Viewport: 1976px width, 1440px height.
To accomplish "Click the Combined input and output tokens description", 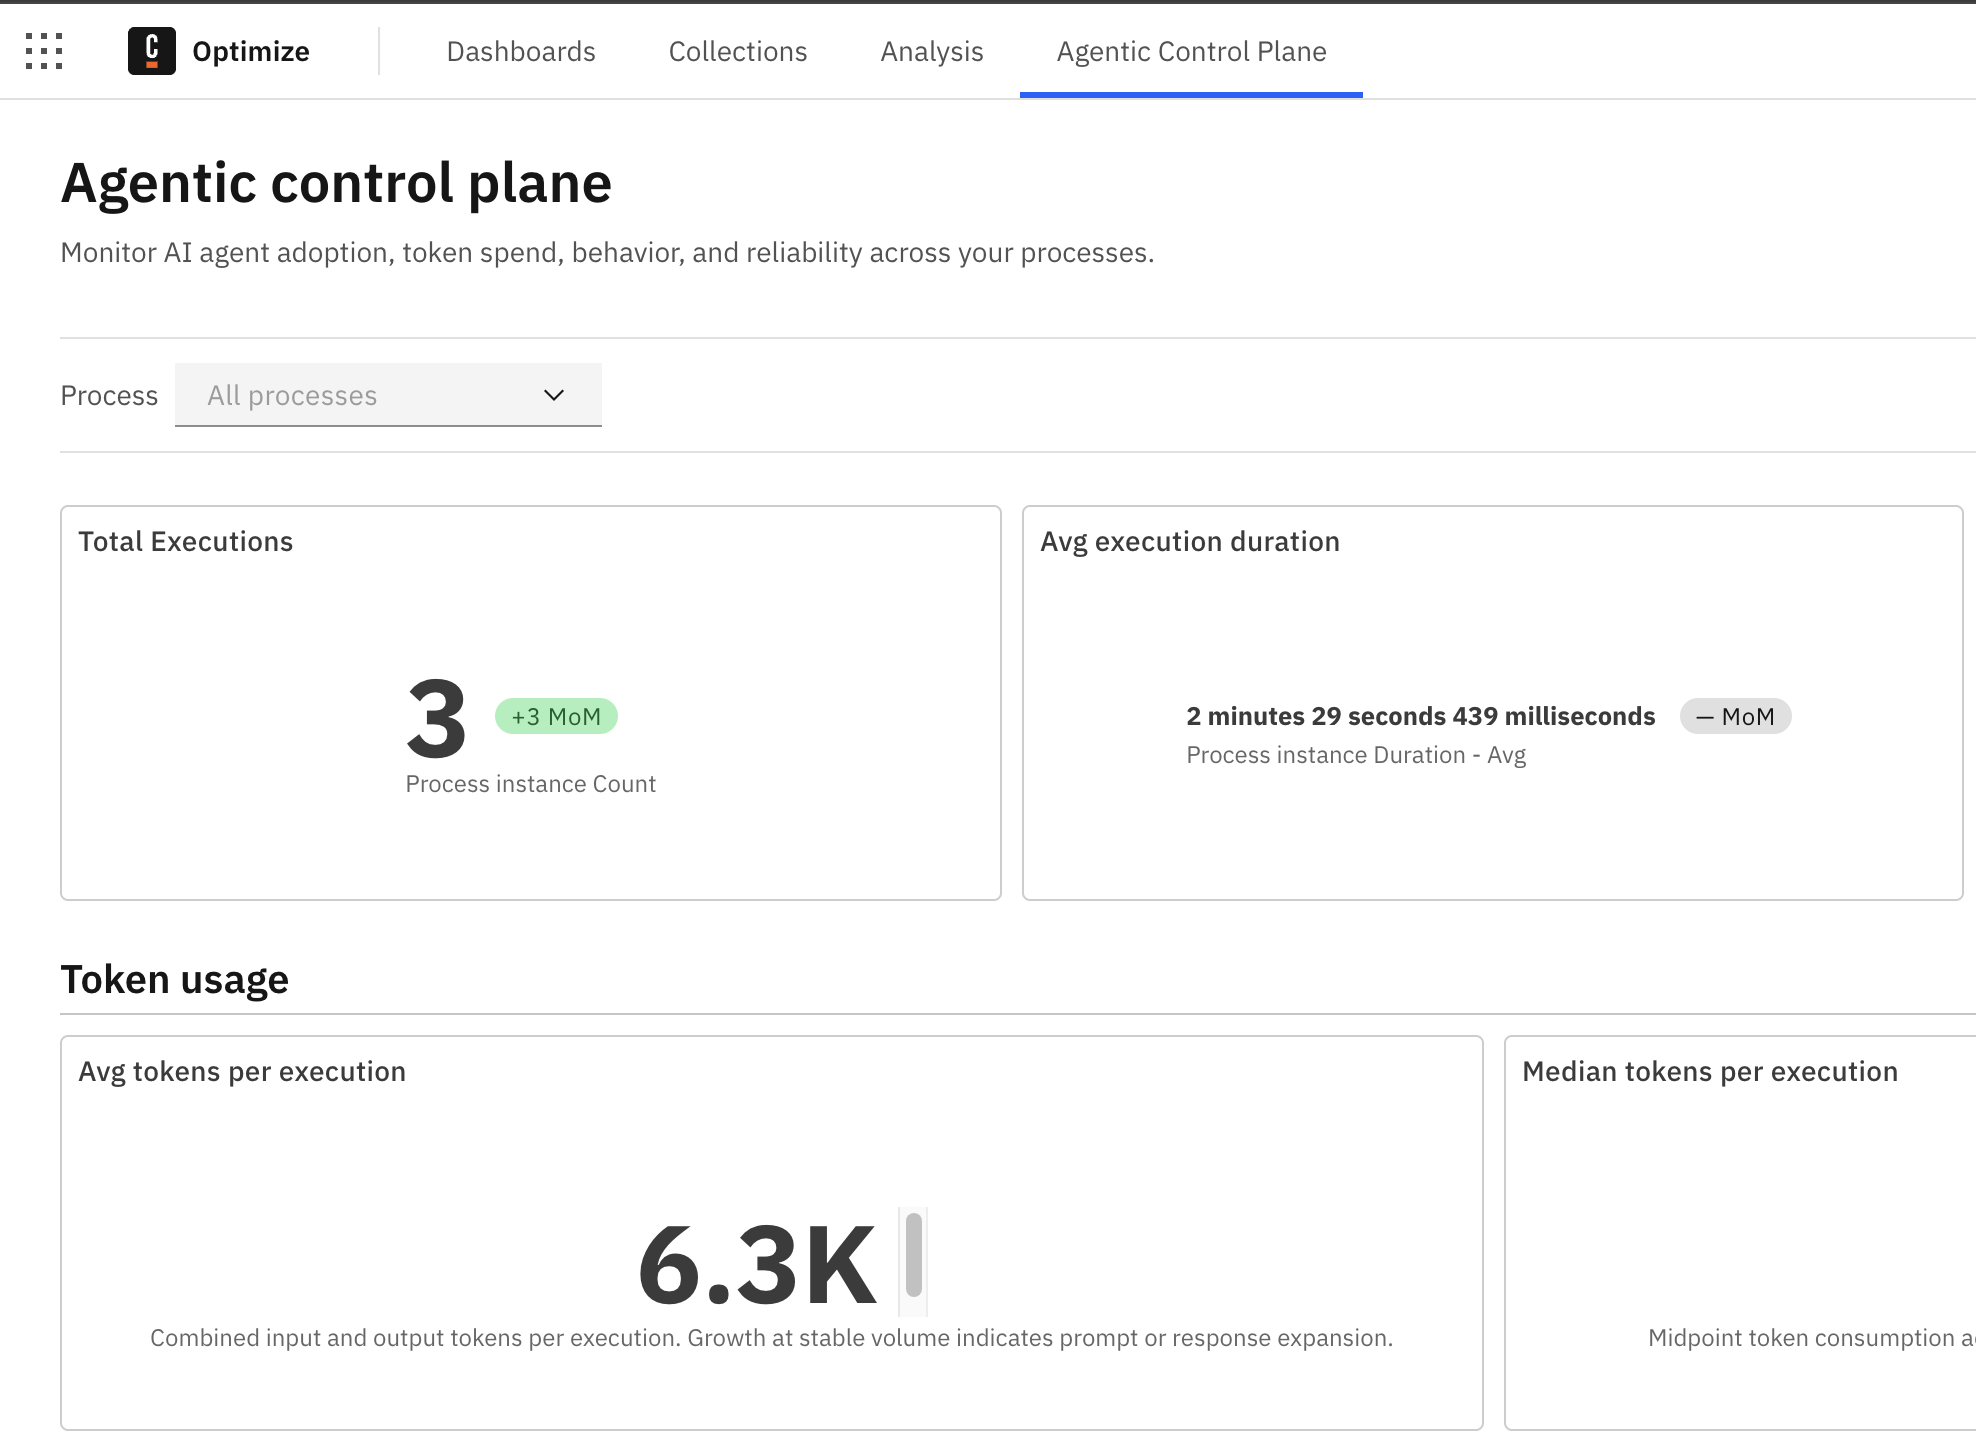I will point(771,1338).
